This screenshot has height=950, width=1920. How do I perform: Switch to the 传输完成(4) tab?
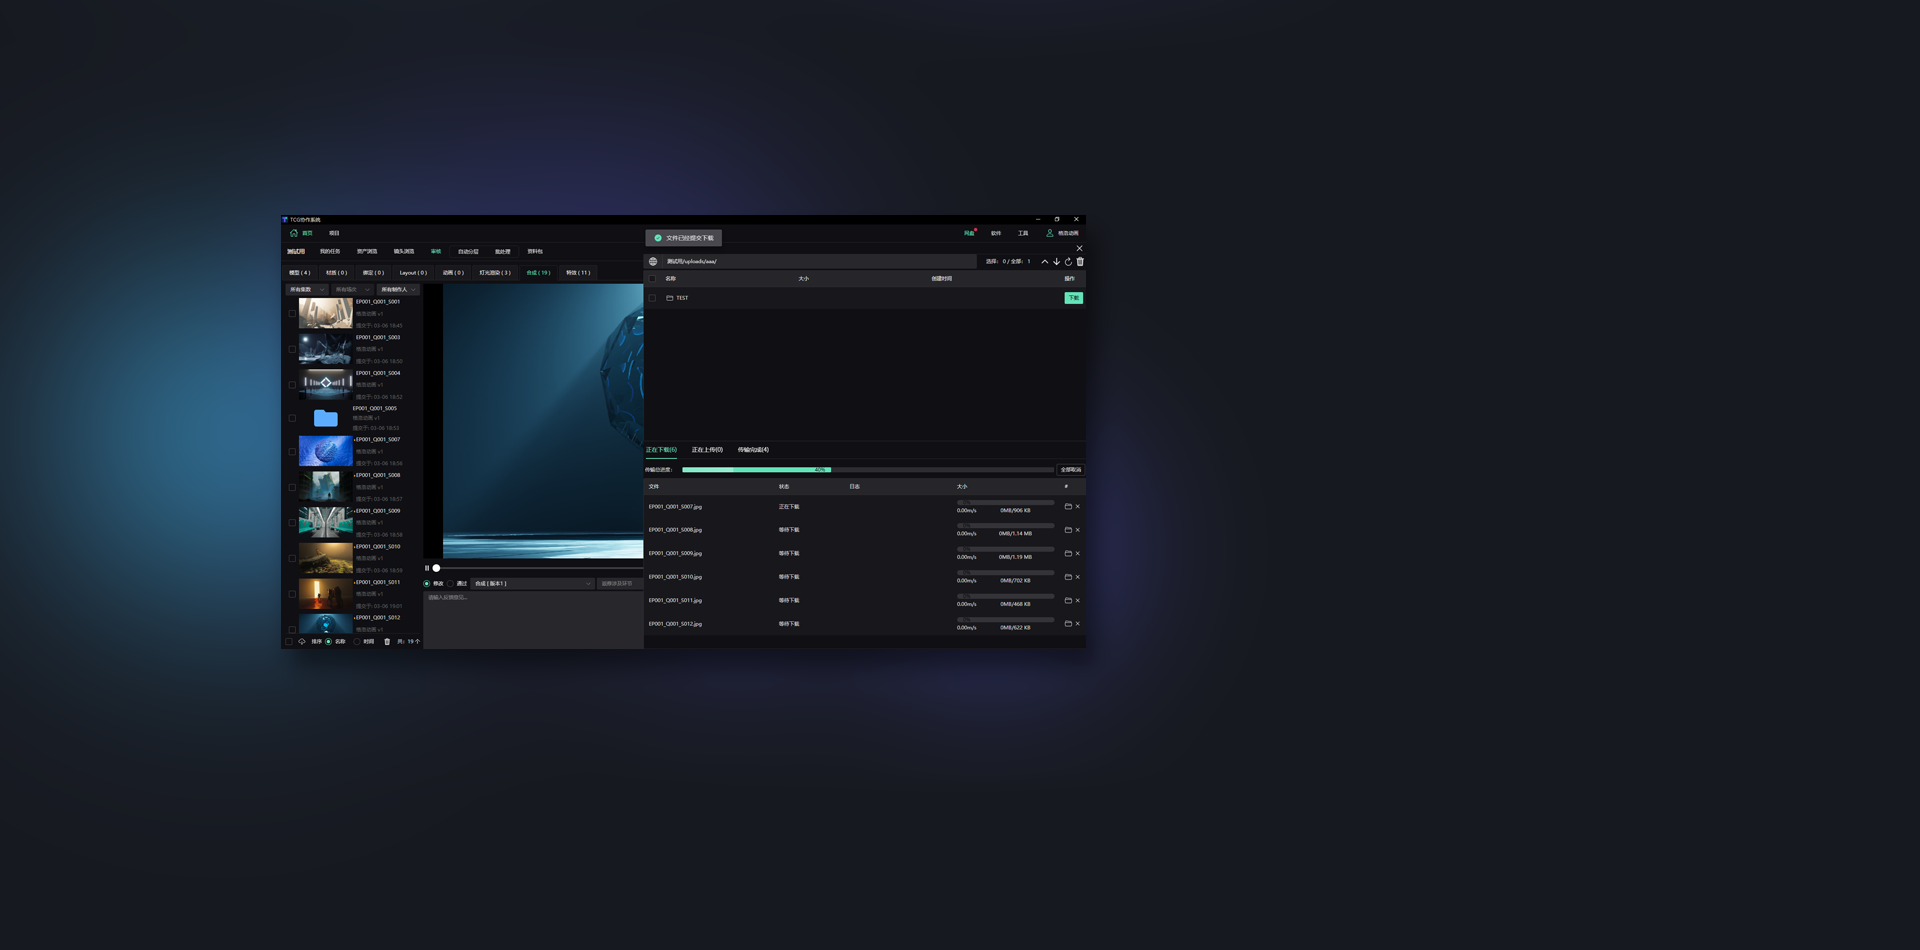pos(753,450)
